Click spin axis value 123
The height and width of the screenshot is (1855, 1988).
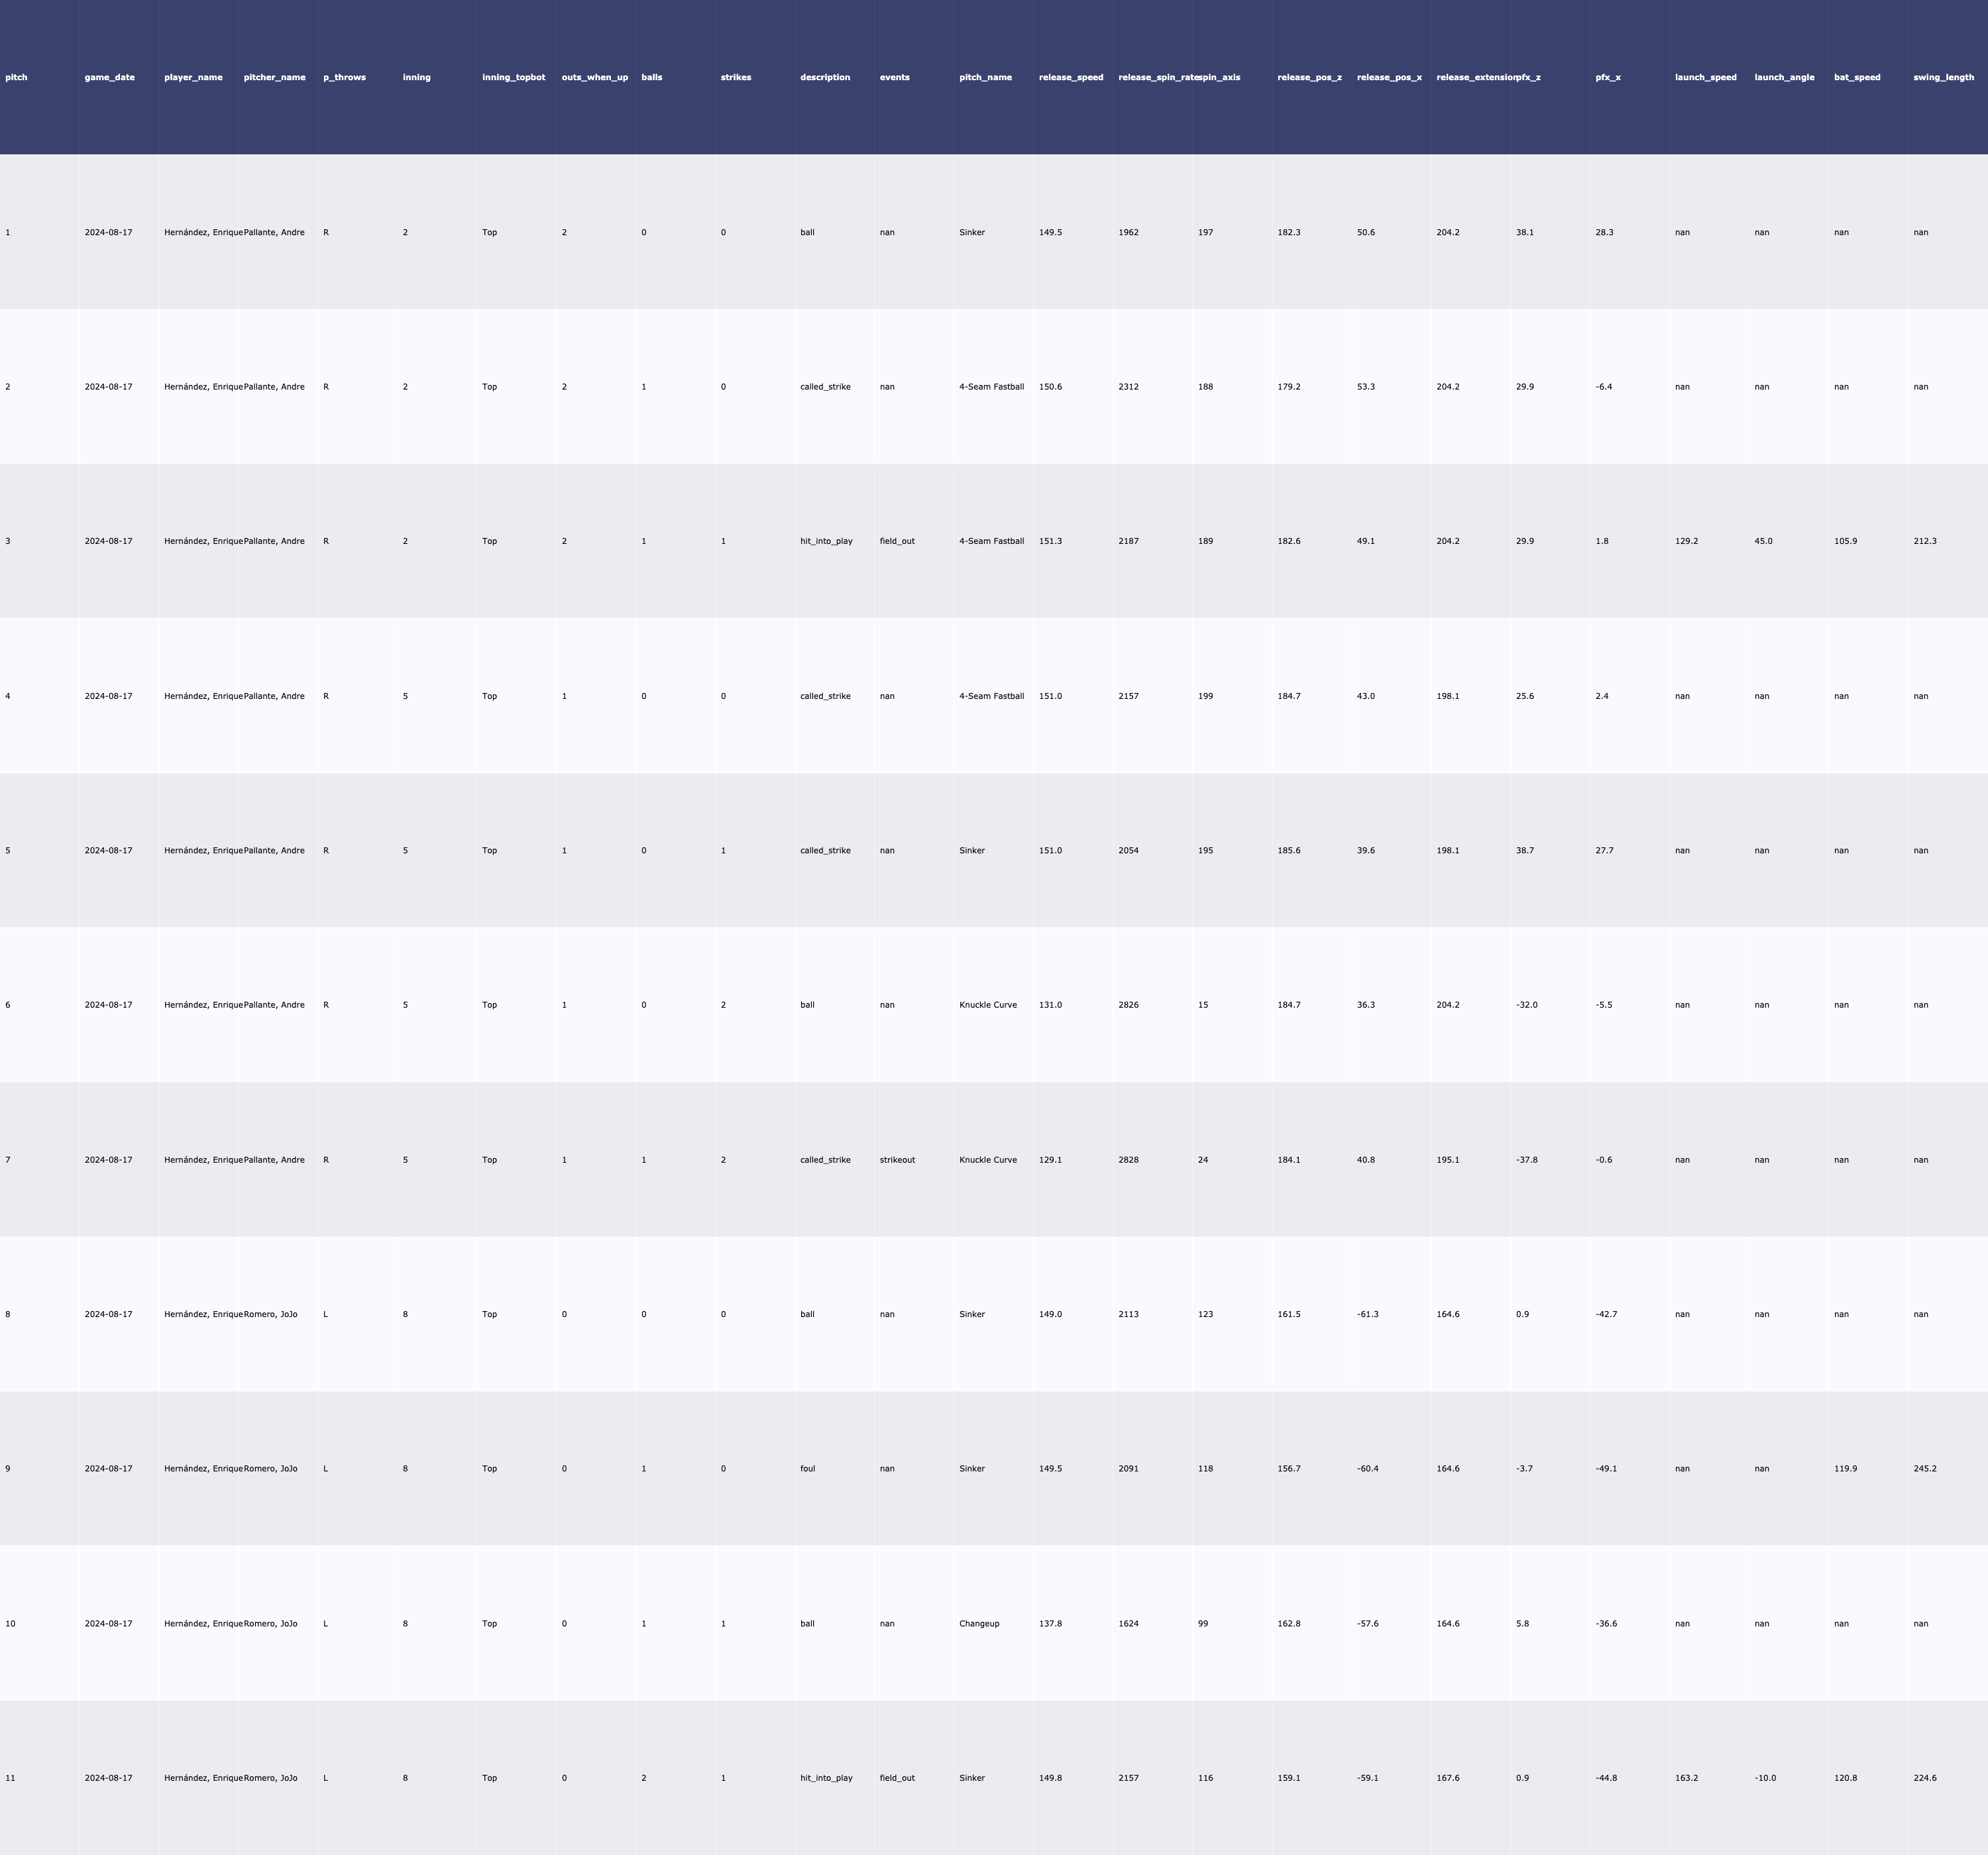[1205, 1314]
